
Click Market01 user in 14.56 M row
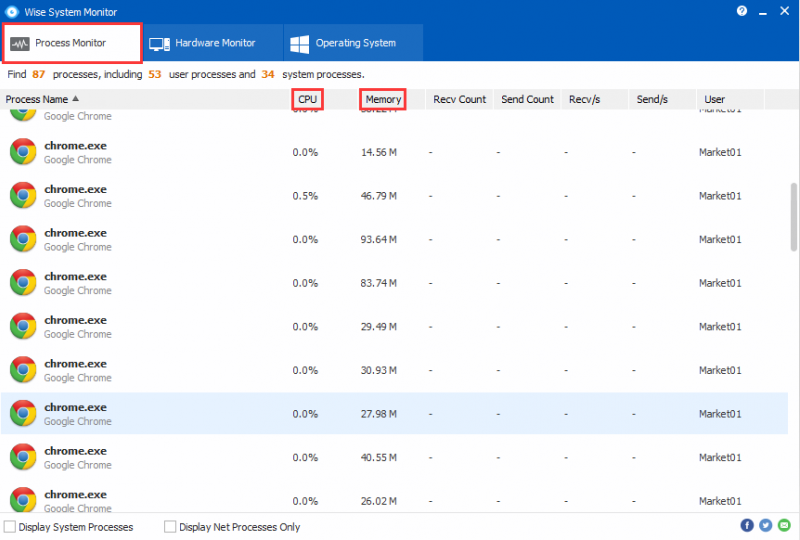720,152
